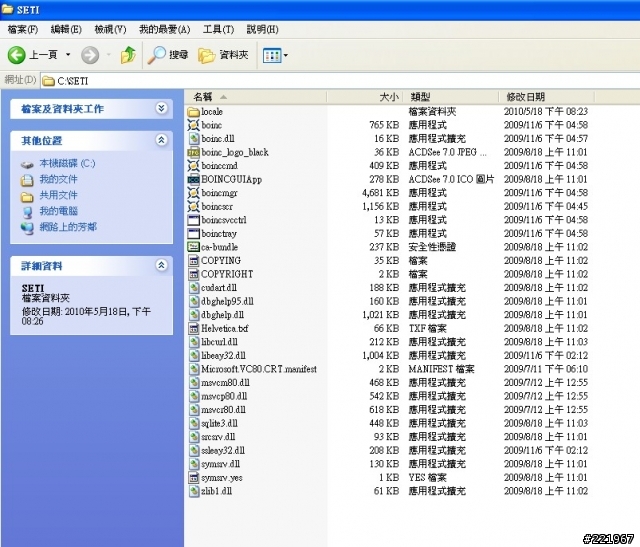Open the back history dropdown arrow
The image size is (640, 547).
[68, 55]
